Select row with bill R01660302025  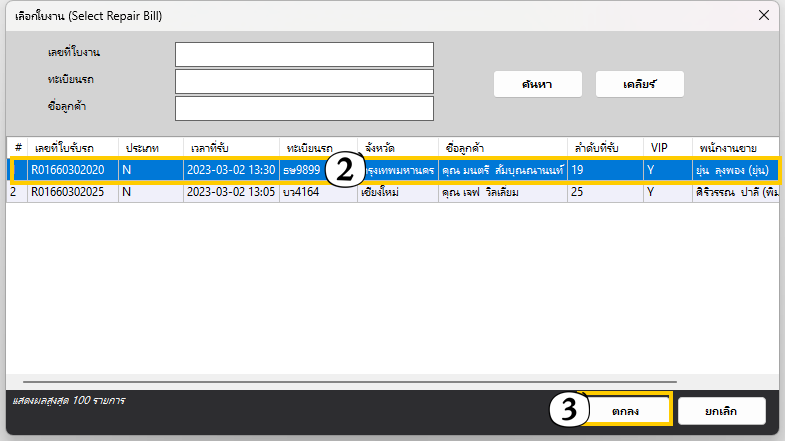click(x=73, y=191)
